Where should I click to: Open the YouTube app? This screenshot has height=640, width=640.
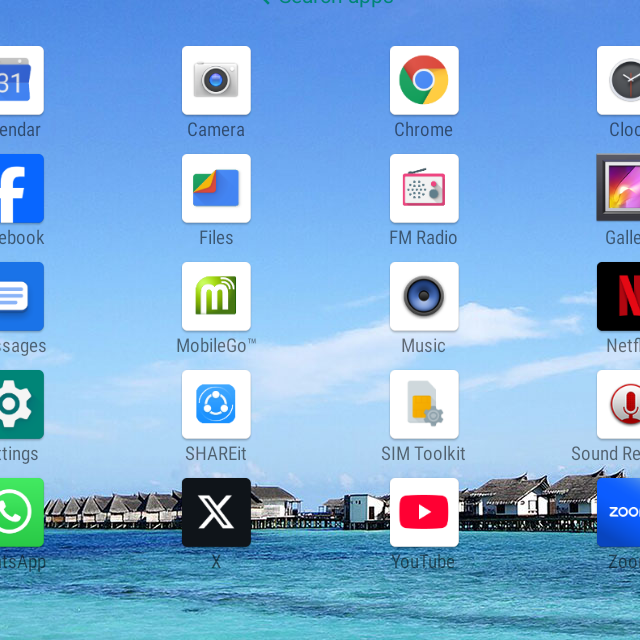(x=424, y=512)
